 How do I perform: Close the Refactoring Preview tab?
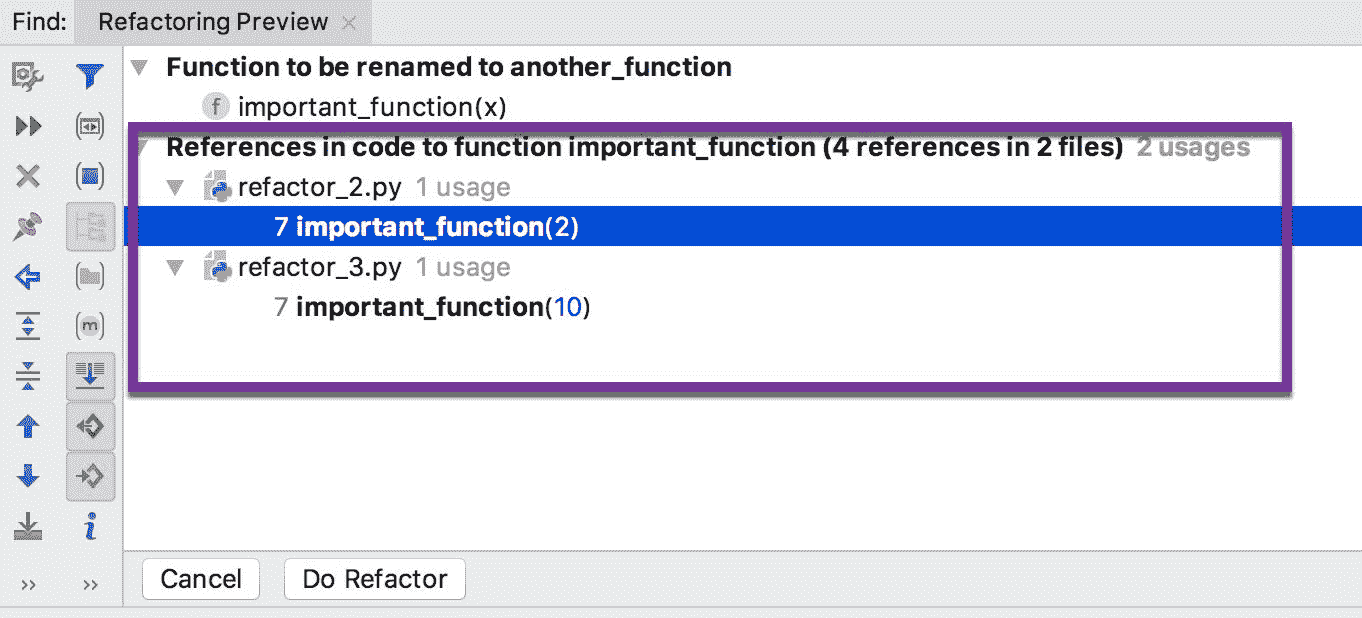(x=349, y=22)
